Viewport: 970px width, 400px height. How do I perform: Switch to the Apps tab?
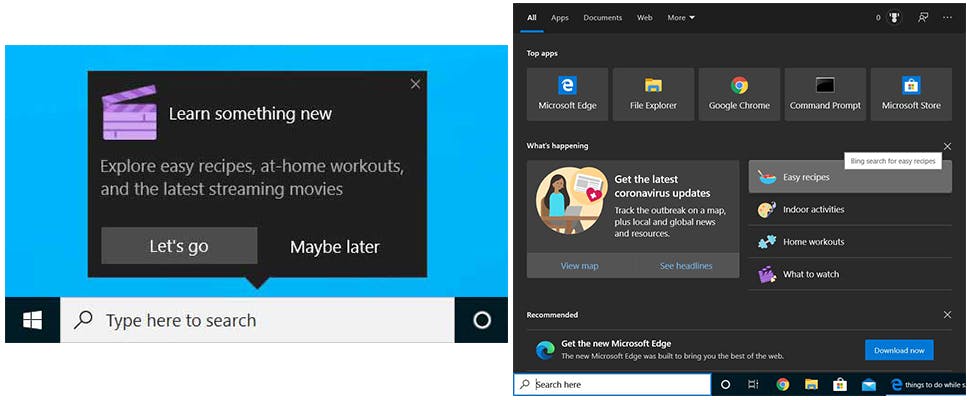(559, 18)
